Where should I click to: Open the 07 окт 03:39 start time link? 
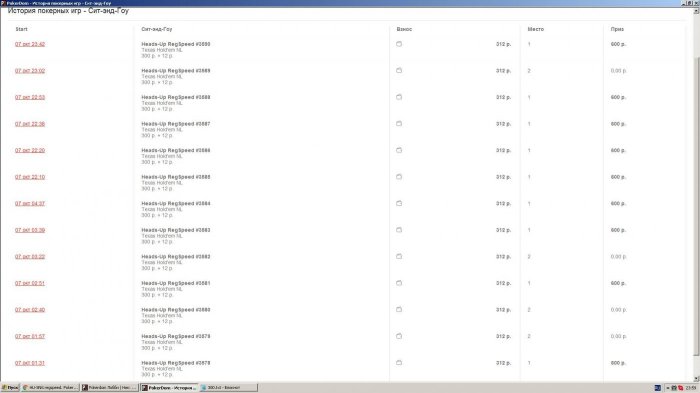click(30, 230)
